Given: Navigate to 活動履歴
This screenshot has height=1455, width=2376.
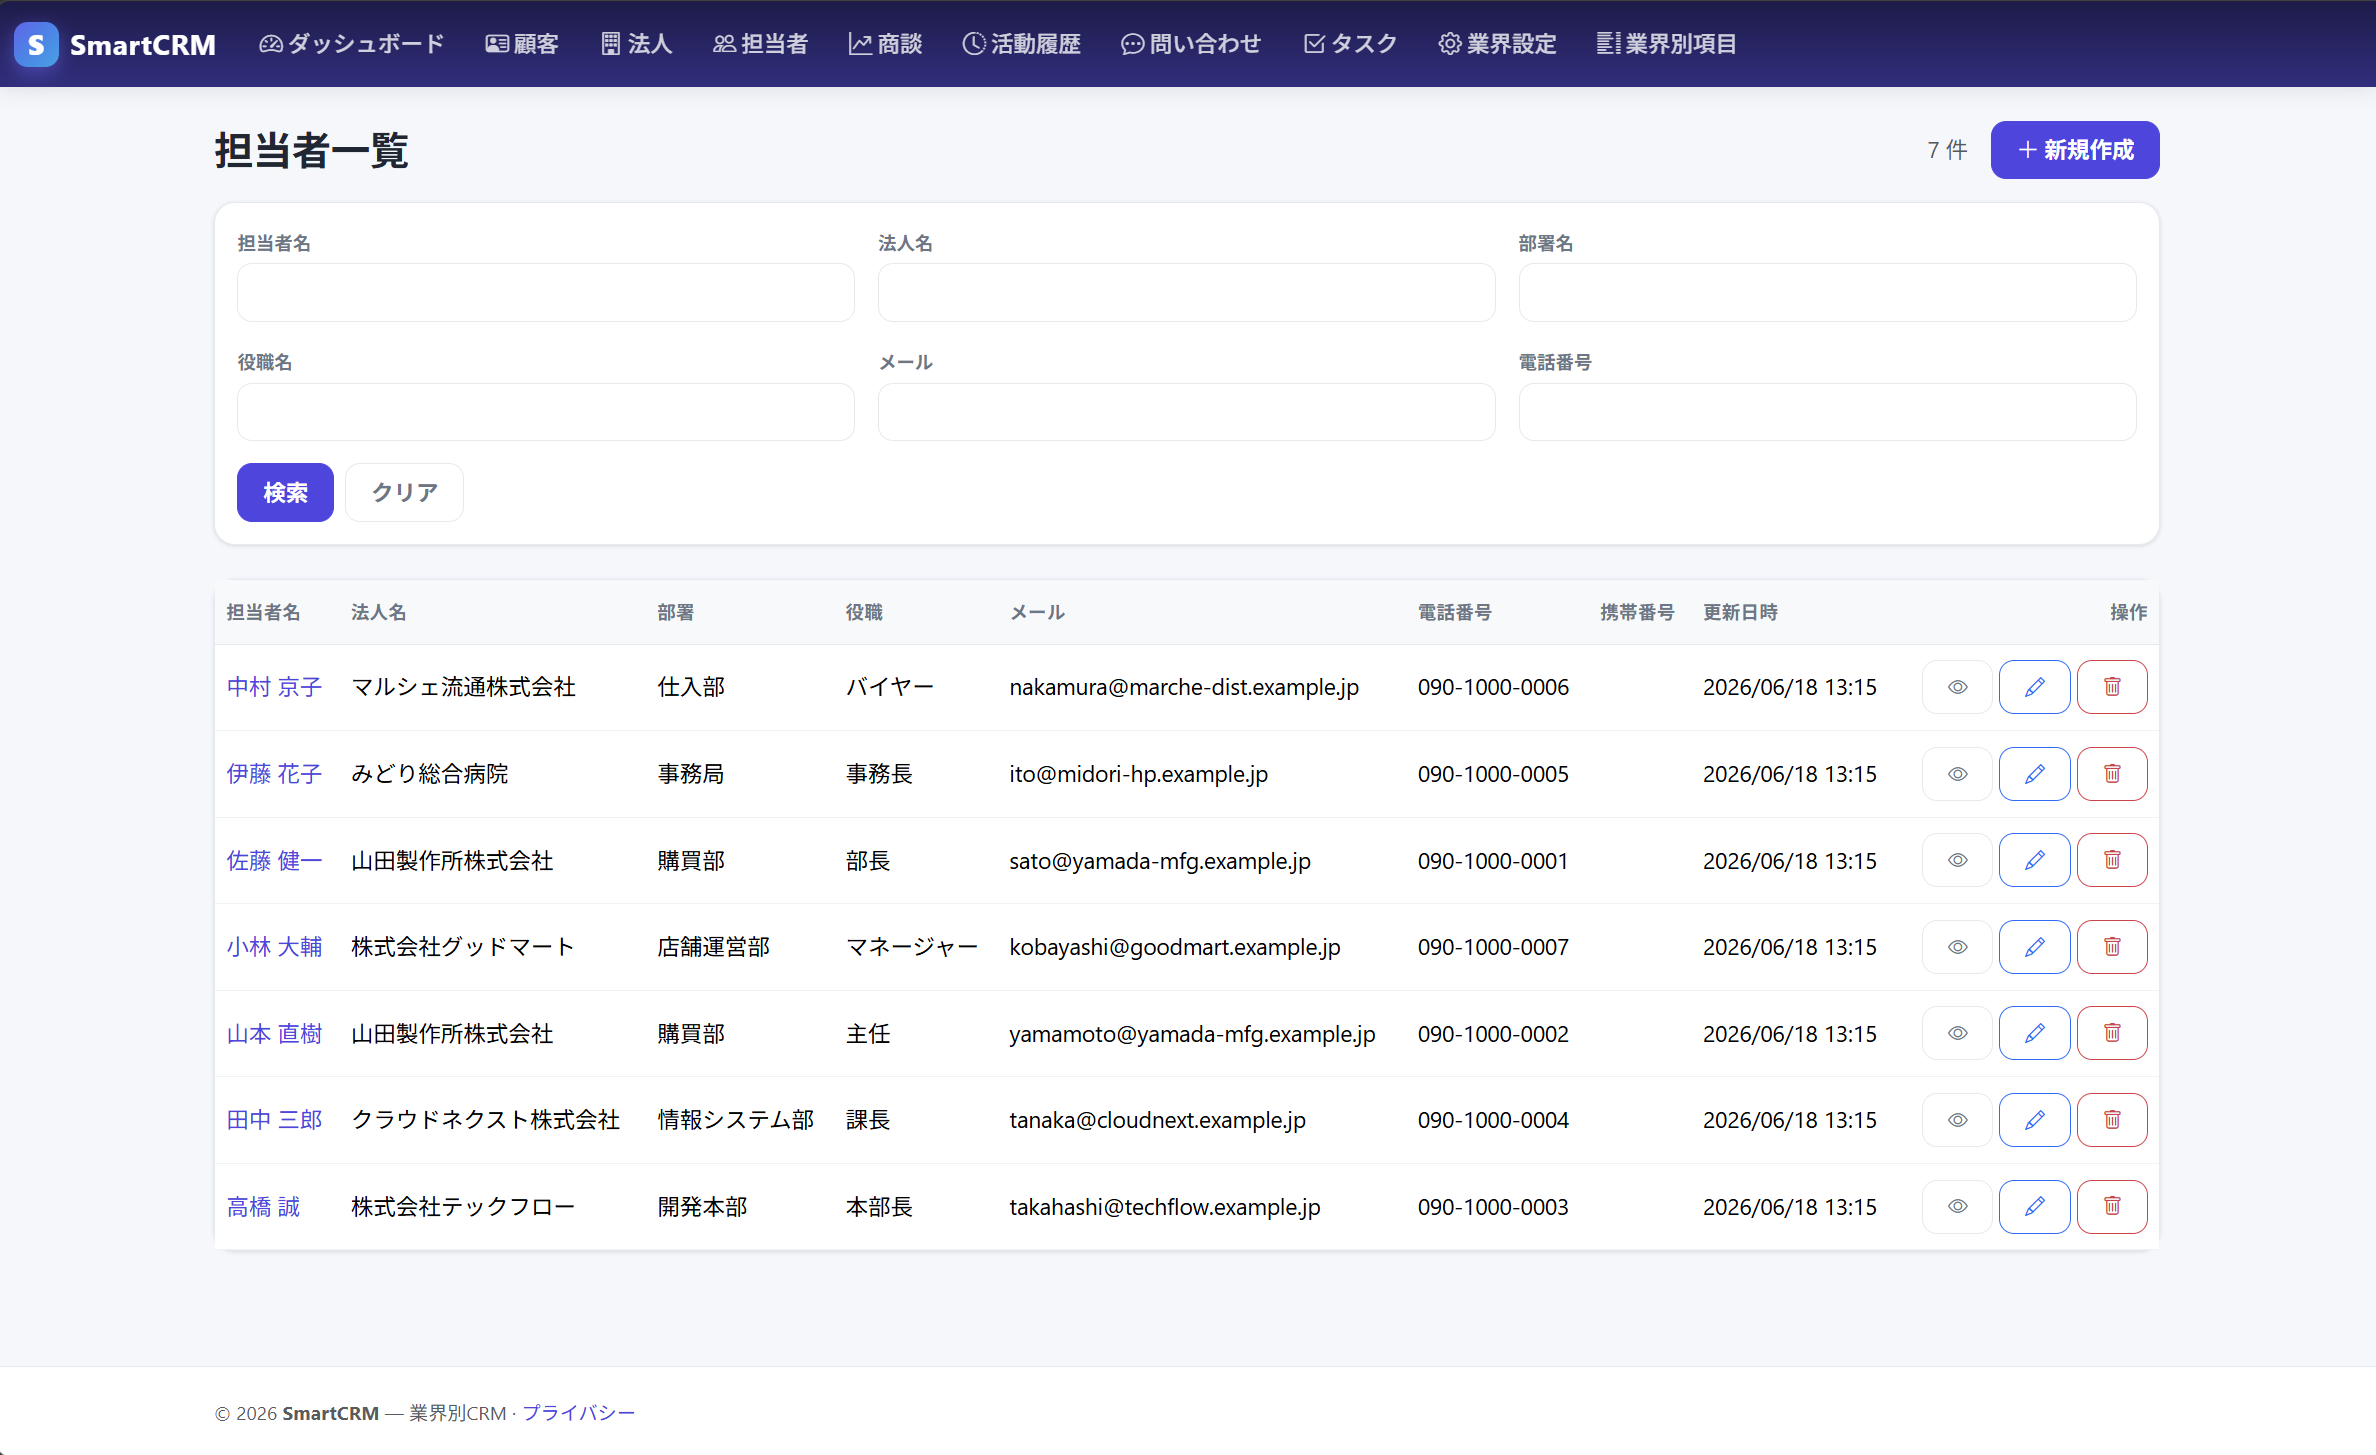Looking at the screenshot, I should coord(1022,44).
